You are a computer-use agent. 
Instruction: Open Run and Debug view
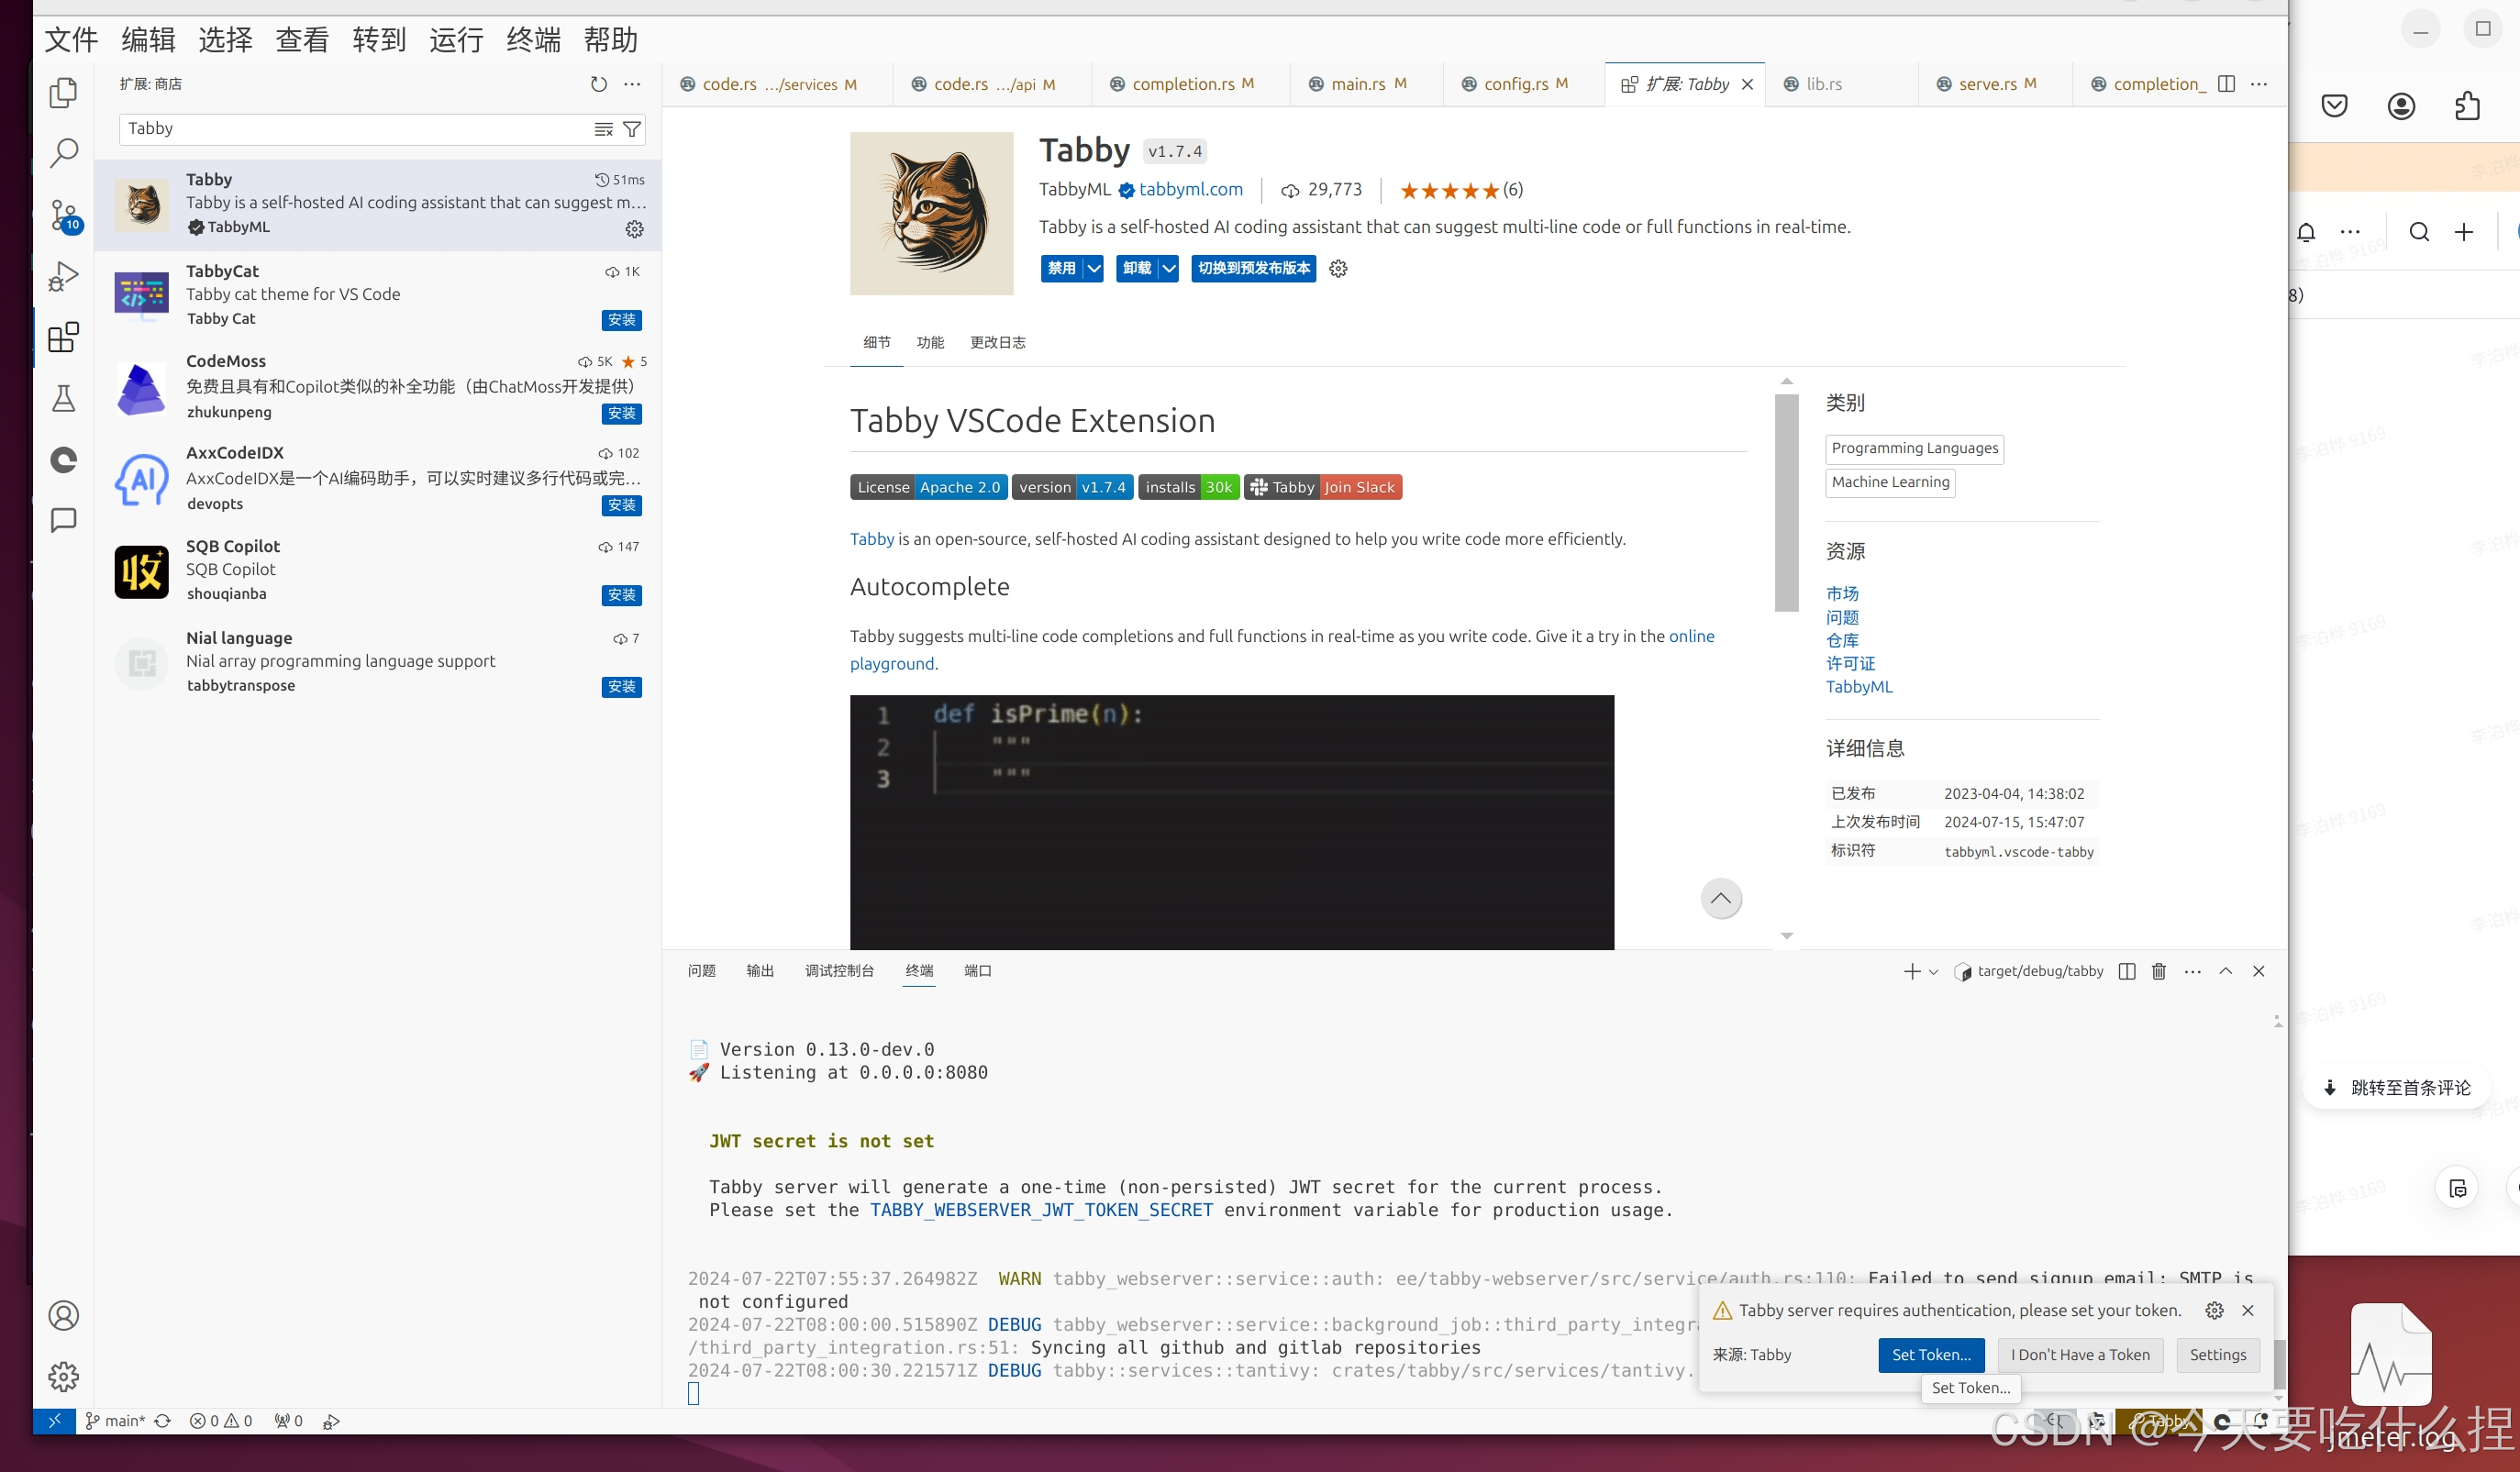tap(63, 276)
